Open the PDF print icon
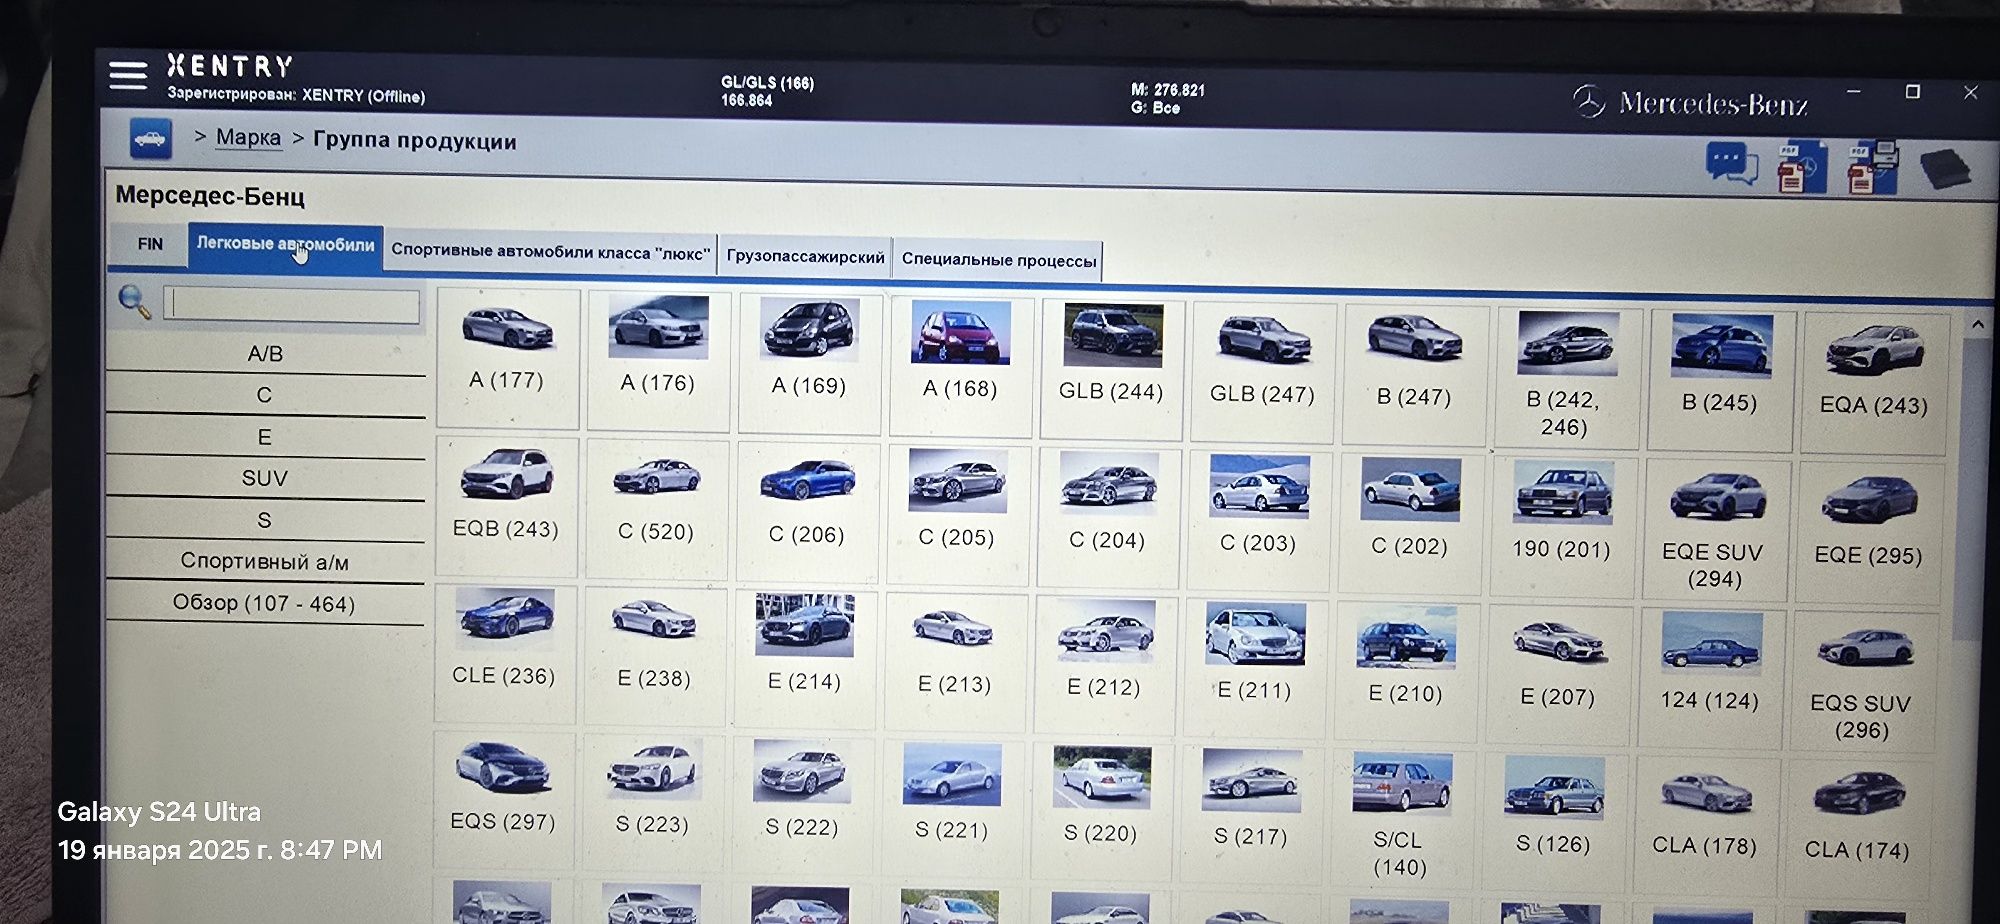 click(1872, 167)
